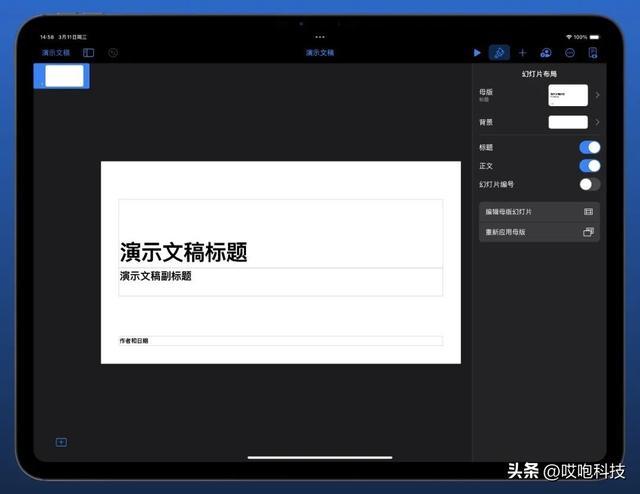
Task: Tap the 编辑母版幻灯片 button
Action: (x=539, y=211)
